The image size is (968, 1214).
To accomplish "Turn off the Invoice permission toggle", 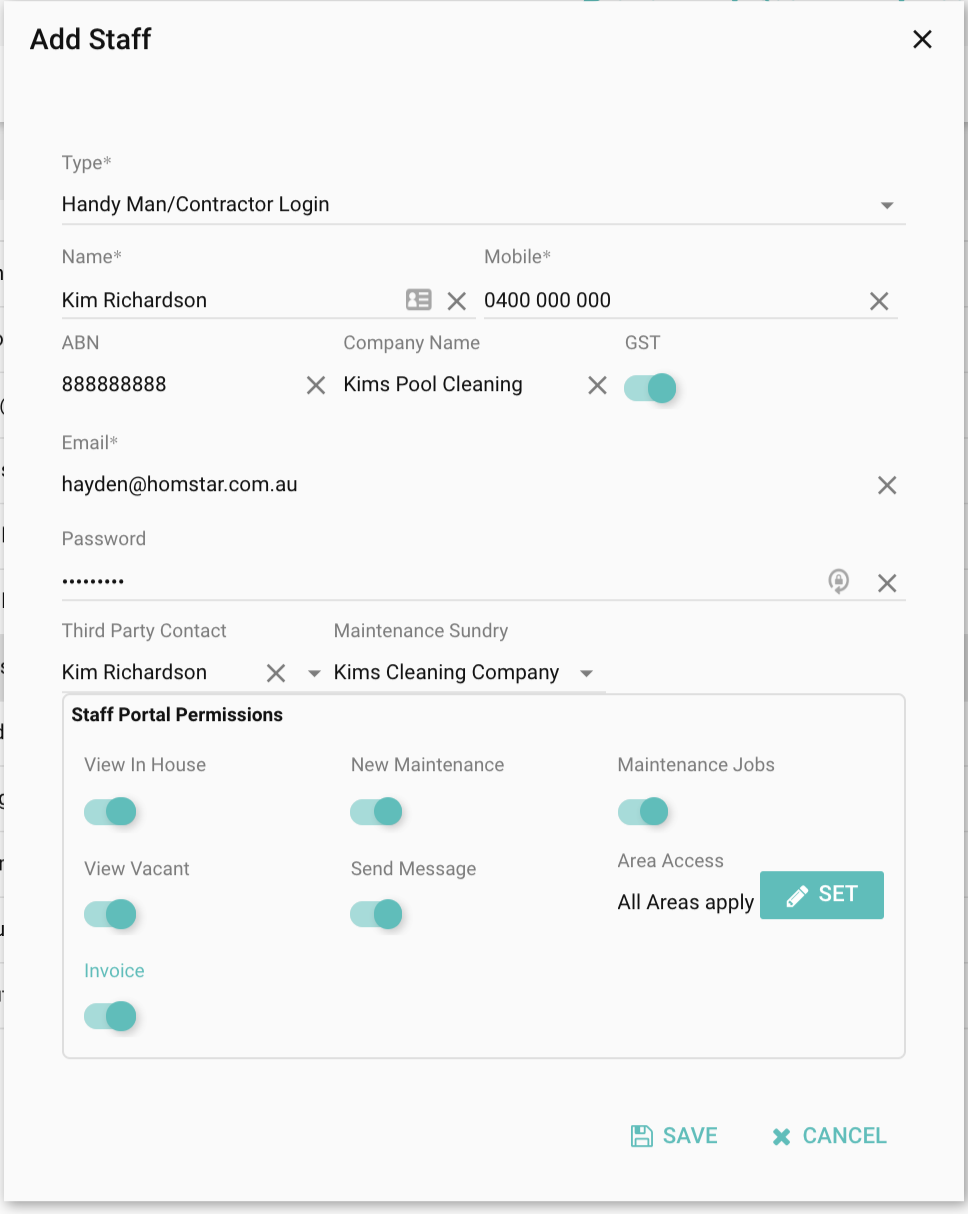I will click(x=110, y=1017).
